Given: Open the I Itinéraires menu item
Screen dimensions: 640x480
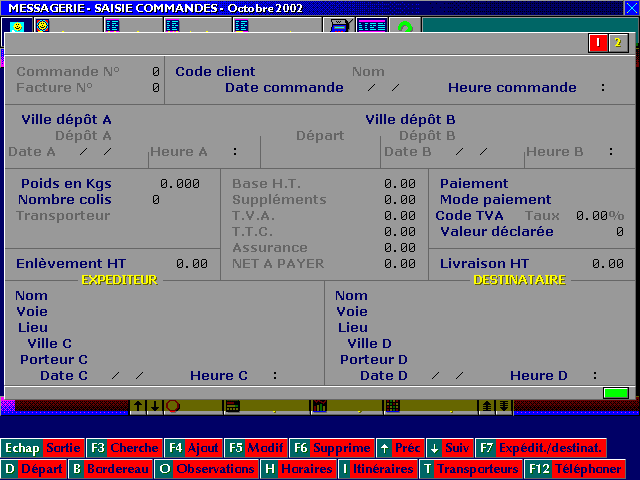Looking at the screenshot, I should coord(379,469).
